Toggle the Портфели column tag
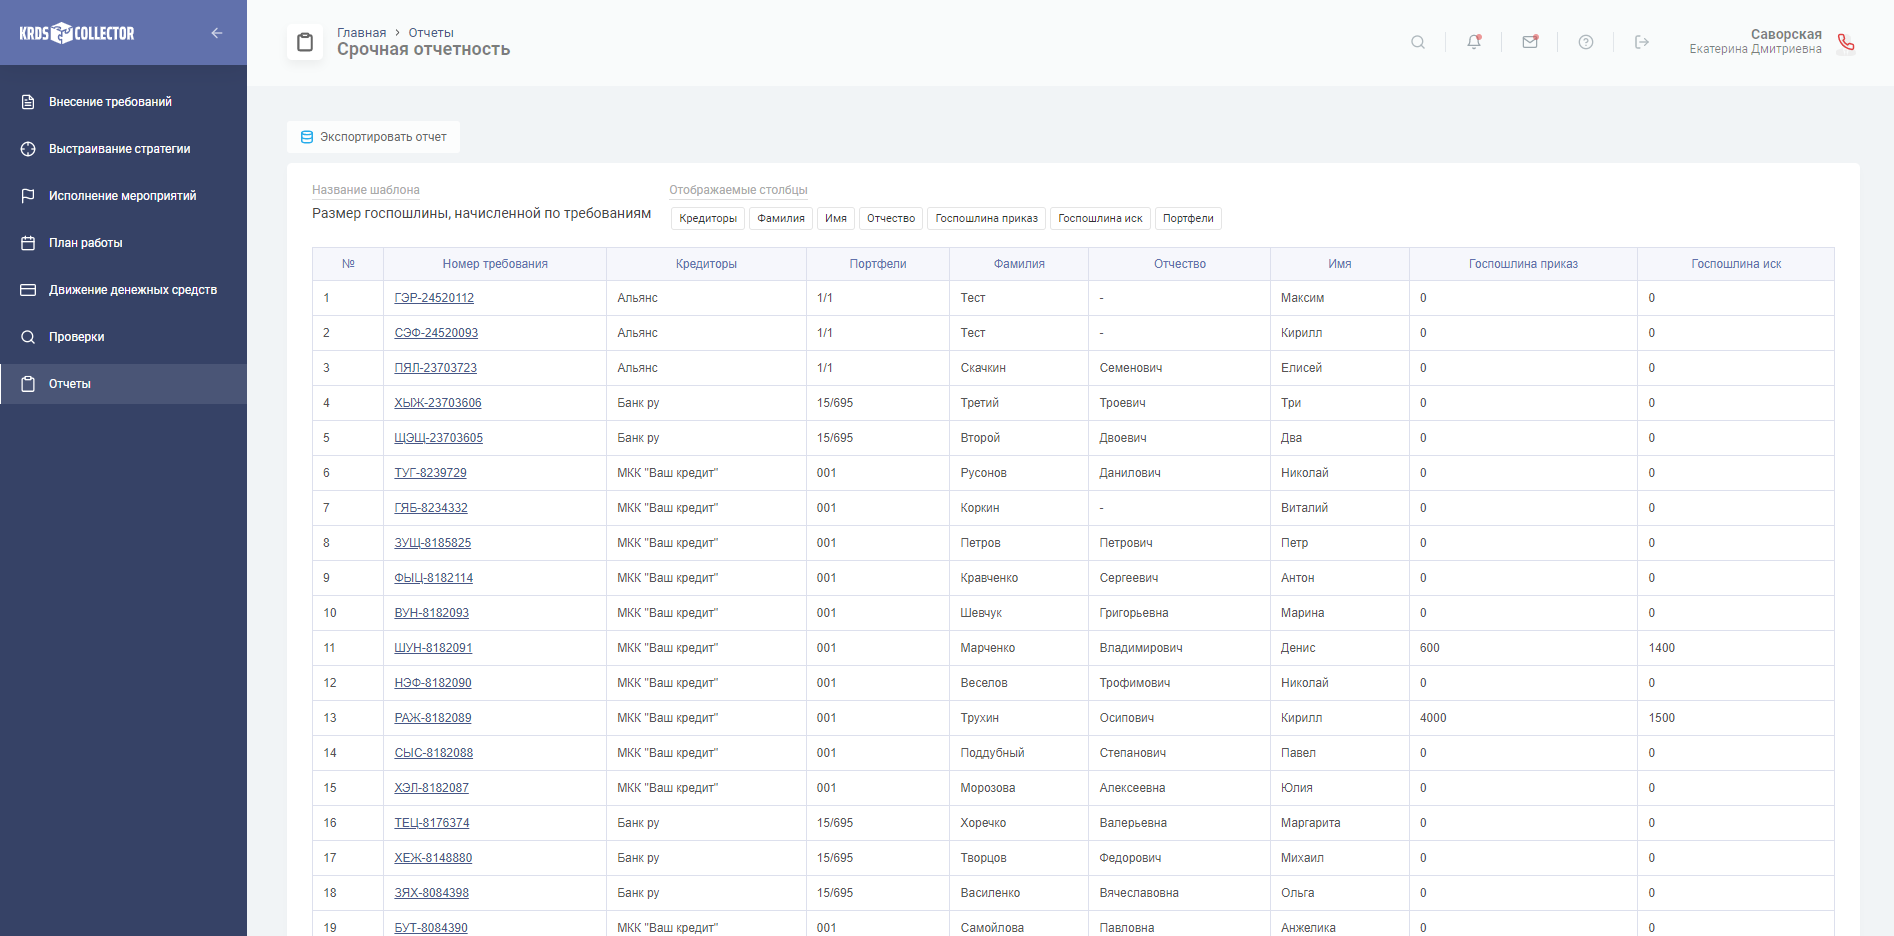Screen dimensions: 1894x936 click(1188, 218)
